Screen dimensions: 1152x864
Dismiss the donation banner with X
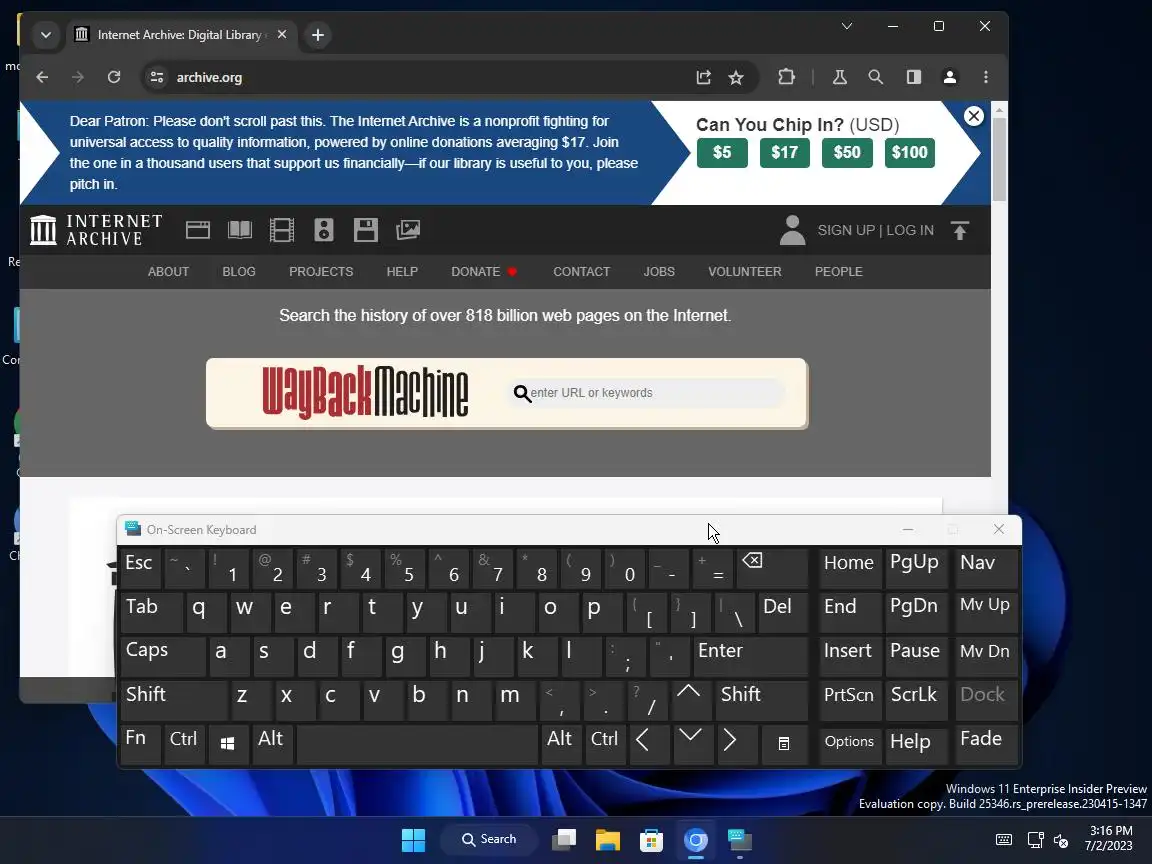click(x=973, y=116)
